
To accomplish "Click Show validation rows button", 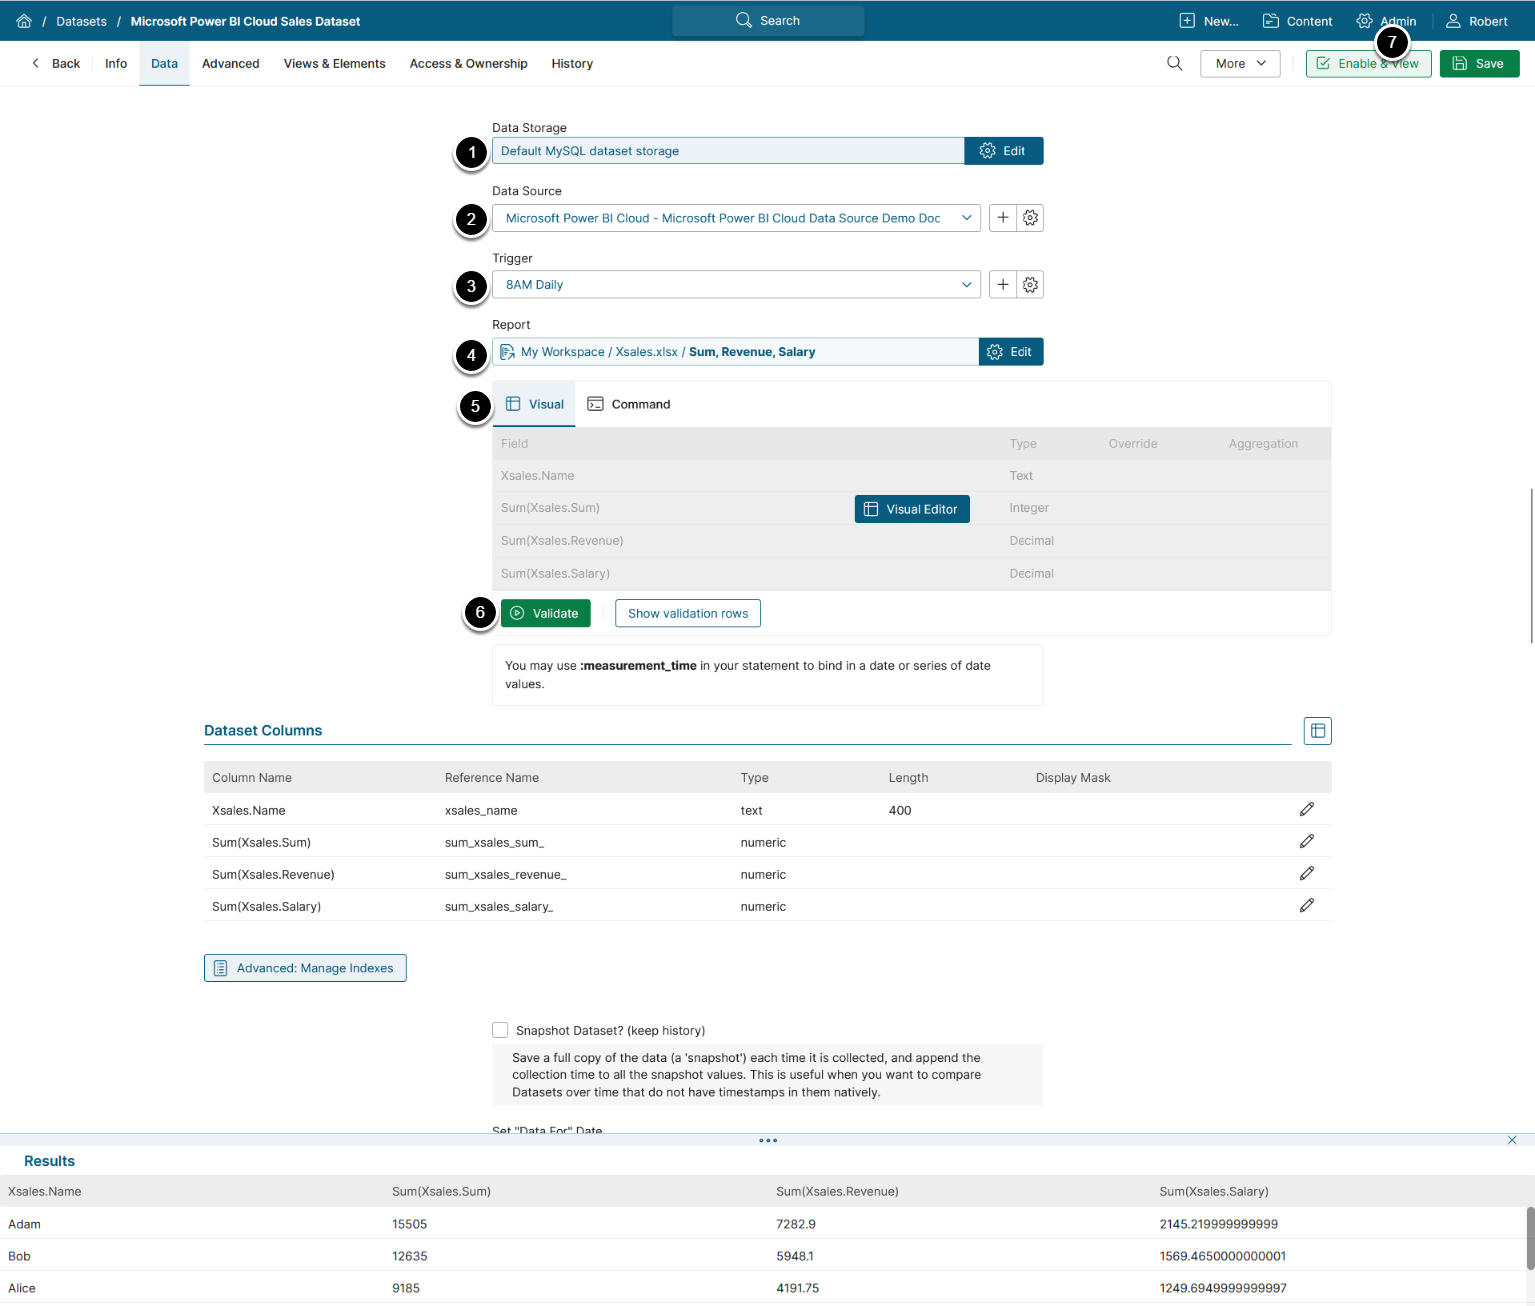I will pyautogui.click(x=687, y=614).
